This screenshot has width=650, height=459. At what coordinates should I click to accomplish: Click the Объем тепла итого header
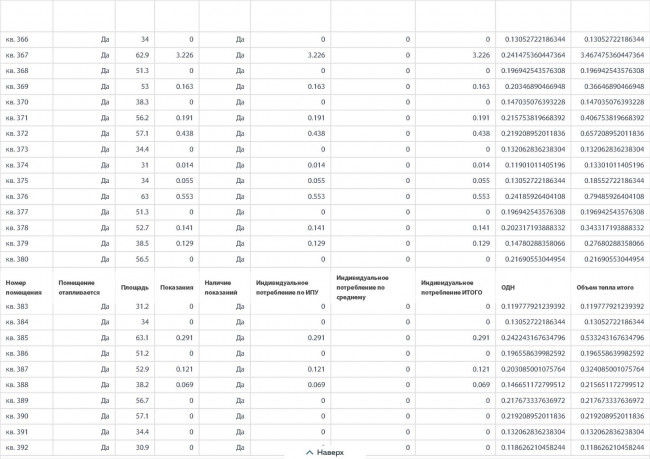click(605, 287)
